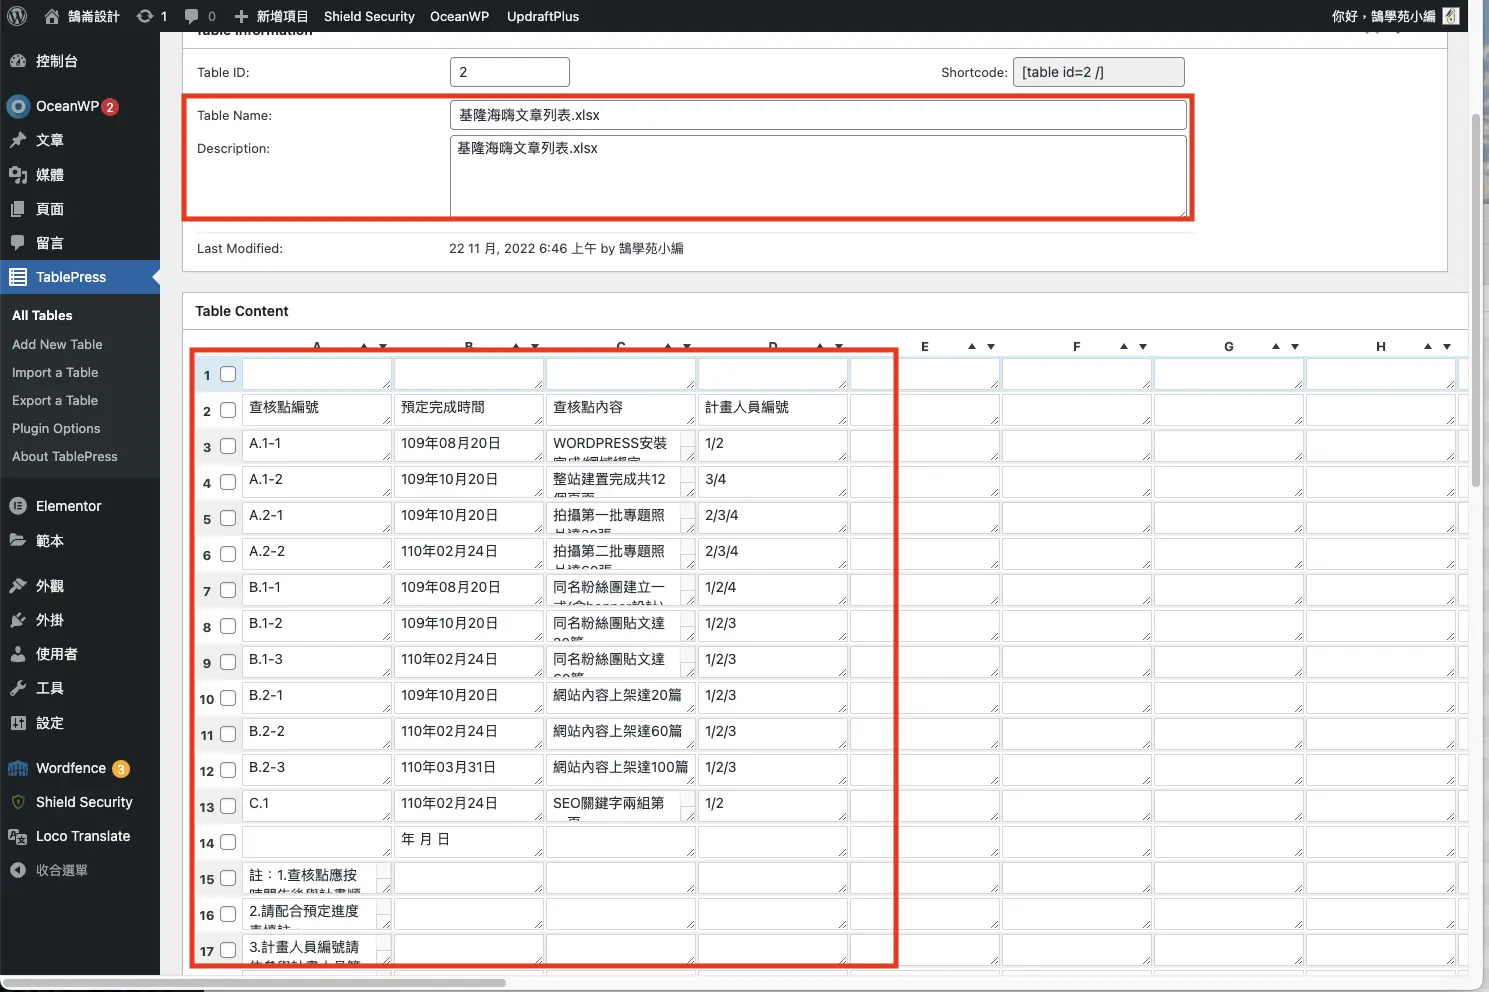This screenshot has width=1489, height=992.
Task: Open the updates icon in the admin bar
Action: (145, 16)
